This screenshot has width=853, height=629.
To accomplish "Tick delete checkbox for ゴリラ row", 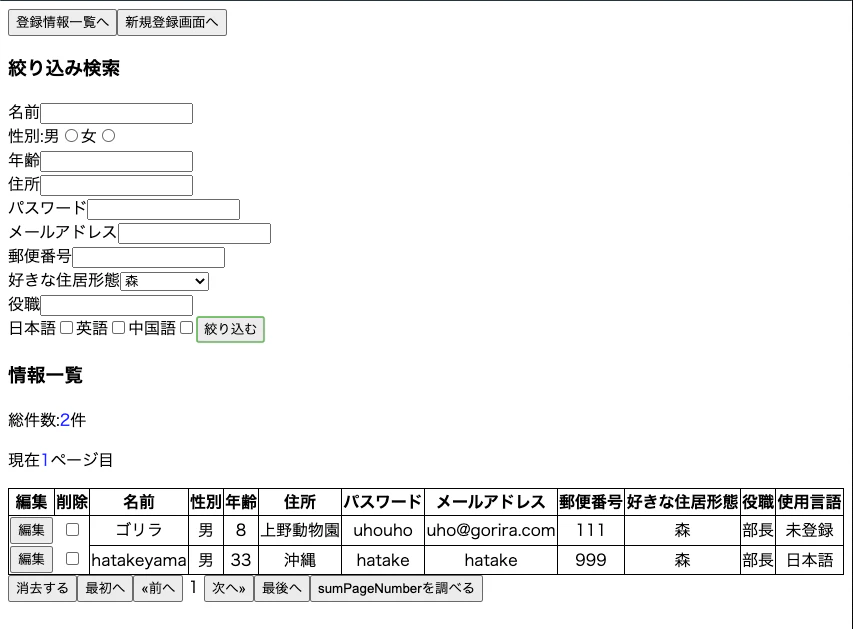I will point(72,529).
